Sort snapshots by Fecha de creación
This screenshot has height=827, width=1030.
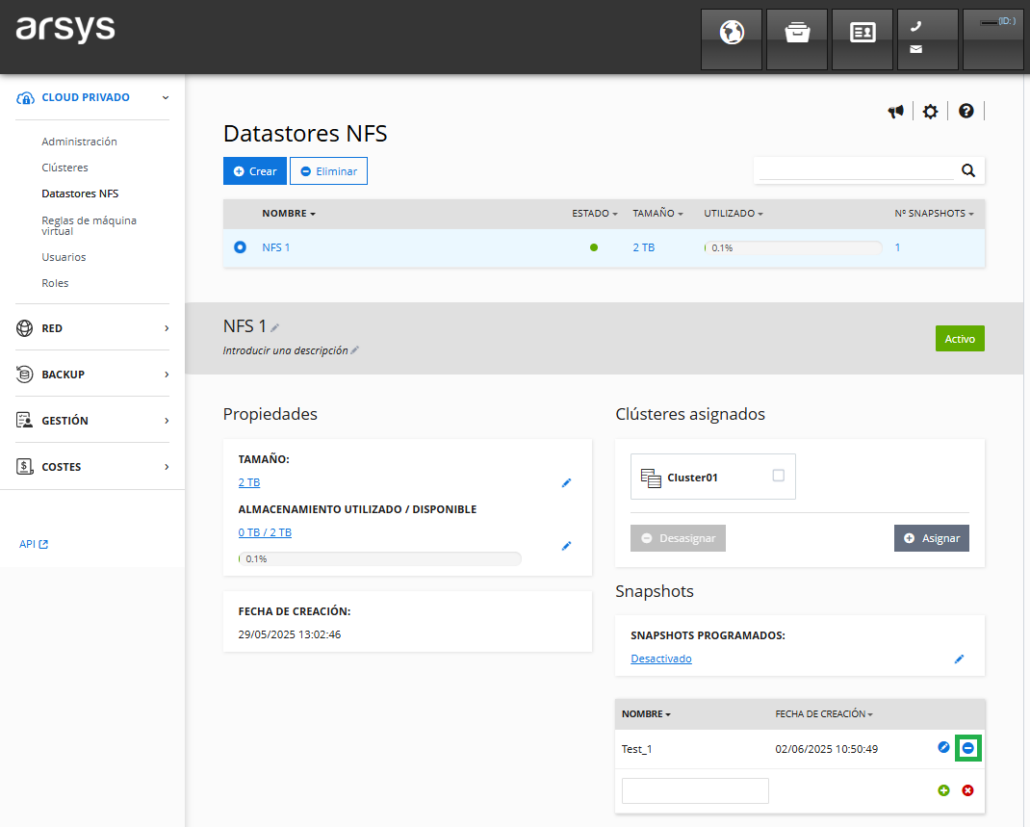[824, 714]
